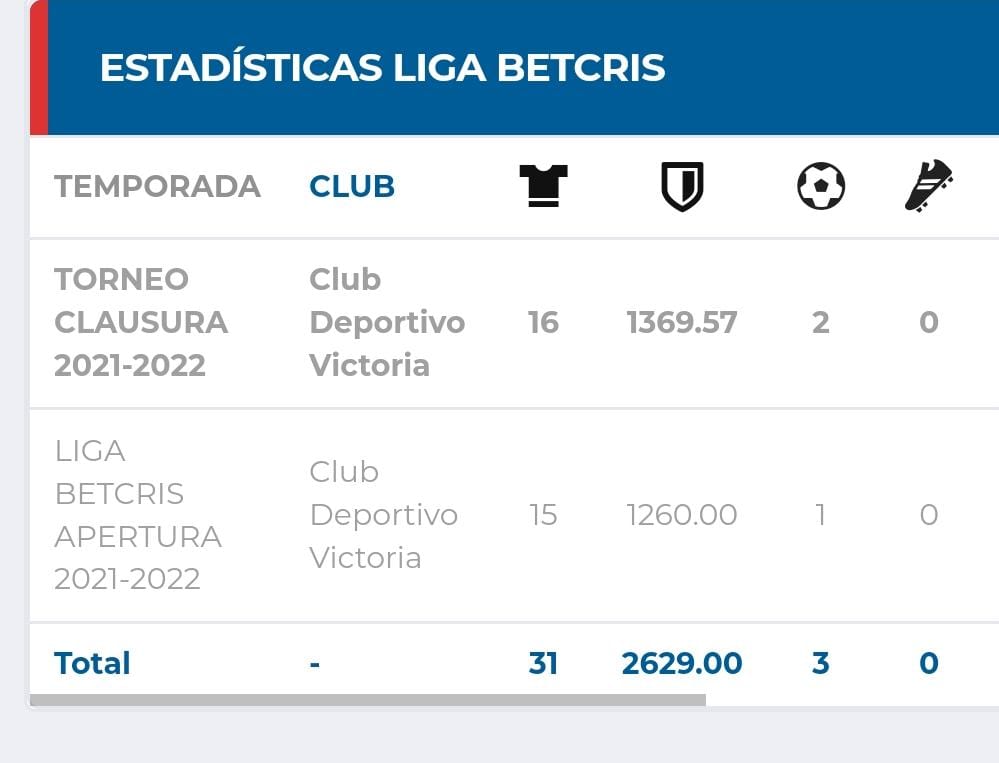Select the 1369.57 minutes value
Image resolution: width=999 pixels, height=763 pixels.
point(682,322)
